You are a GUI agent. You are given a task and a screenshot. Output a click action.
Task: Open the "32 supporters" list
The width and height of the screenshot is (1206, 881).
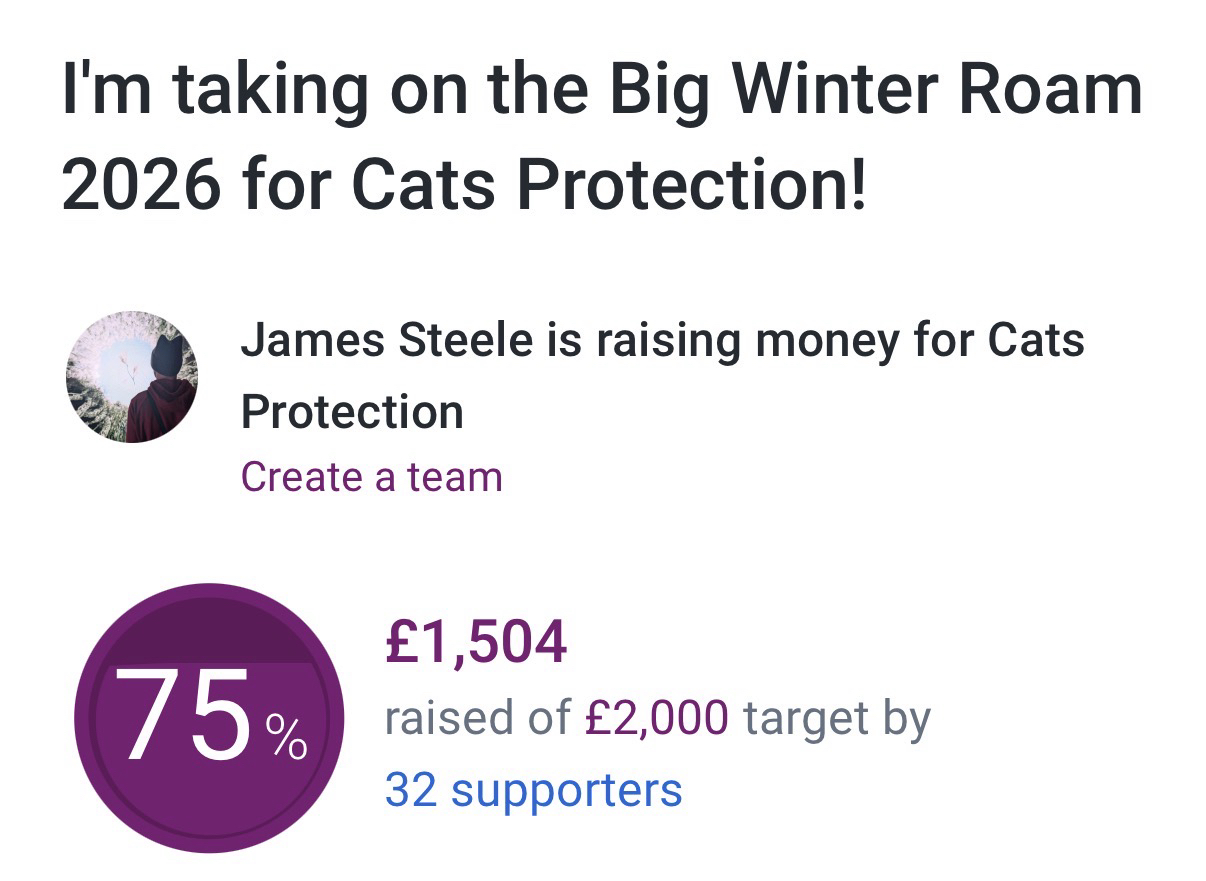pyautogui.click(x=533, y=790)
